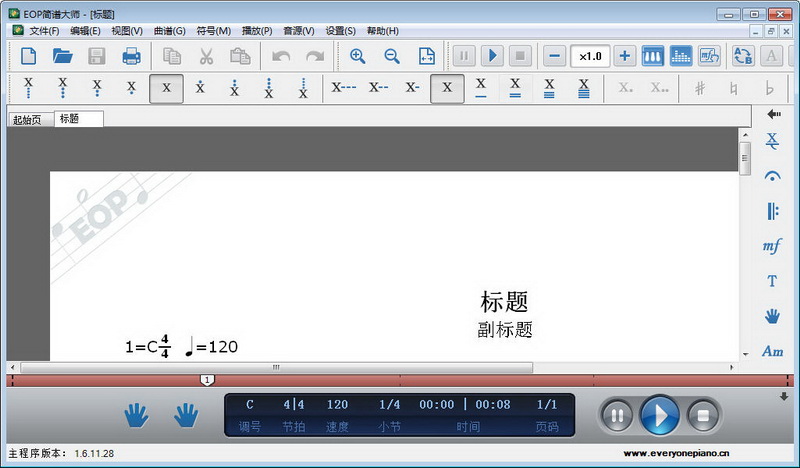Open the 视图(V) menu
The width and height of the screenshot is (800, 468).
pos(127,31)
